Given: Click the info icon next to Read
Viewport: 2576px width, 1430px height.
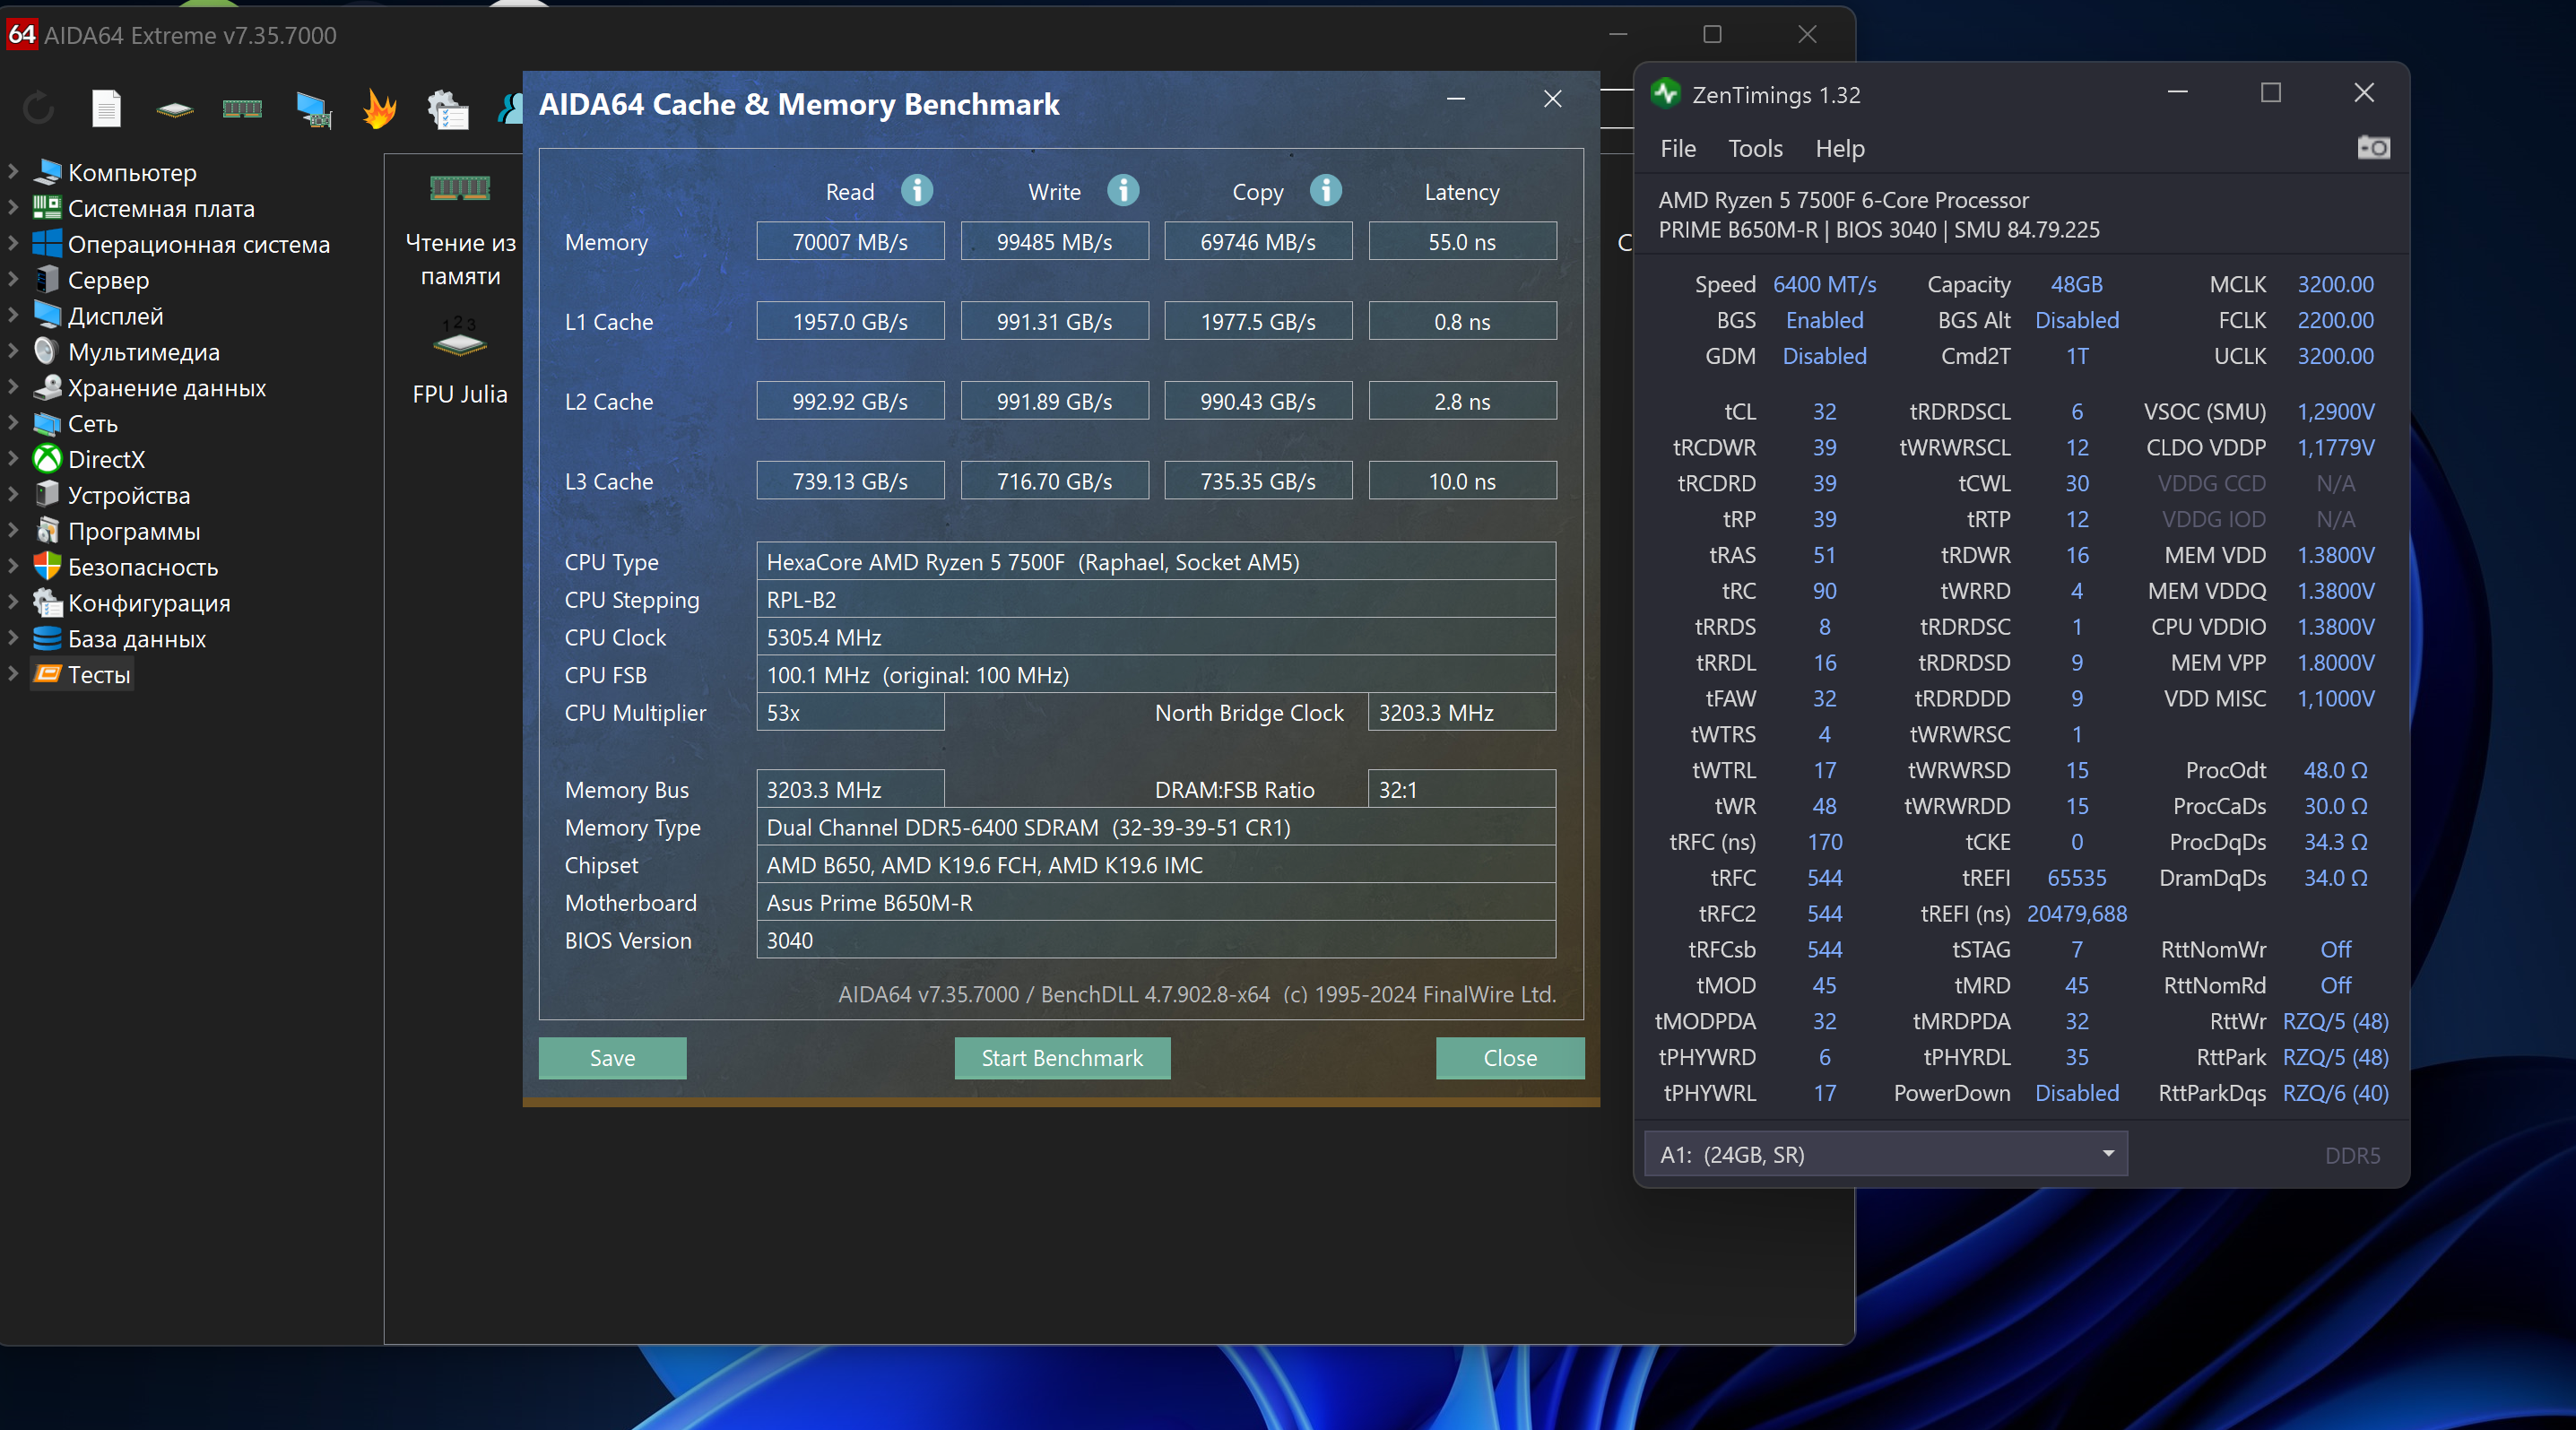Looking at the screenshot, I should pos(916,190).
